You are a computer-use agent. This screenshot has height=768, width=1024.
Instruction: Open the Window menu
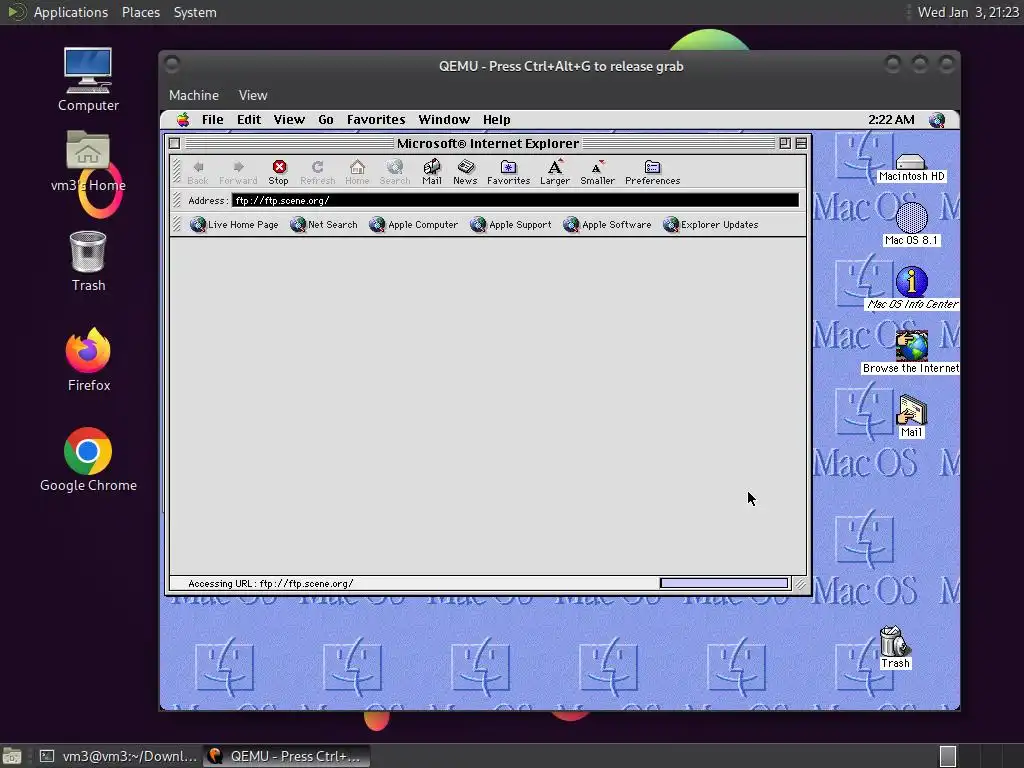click(444, 120)
